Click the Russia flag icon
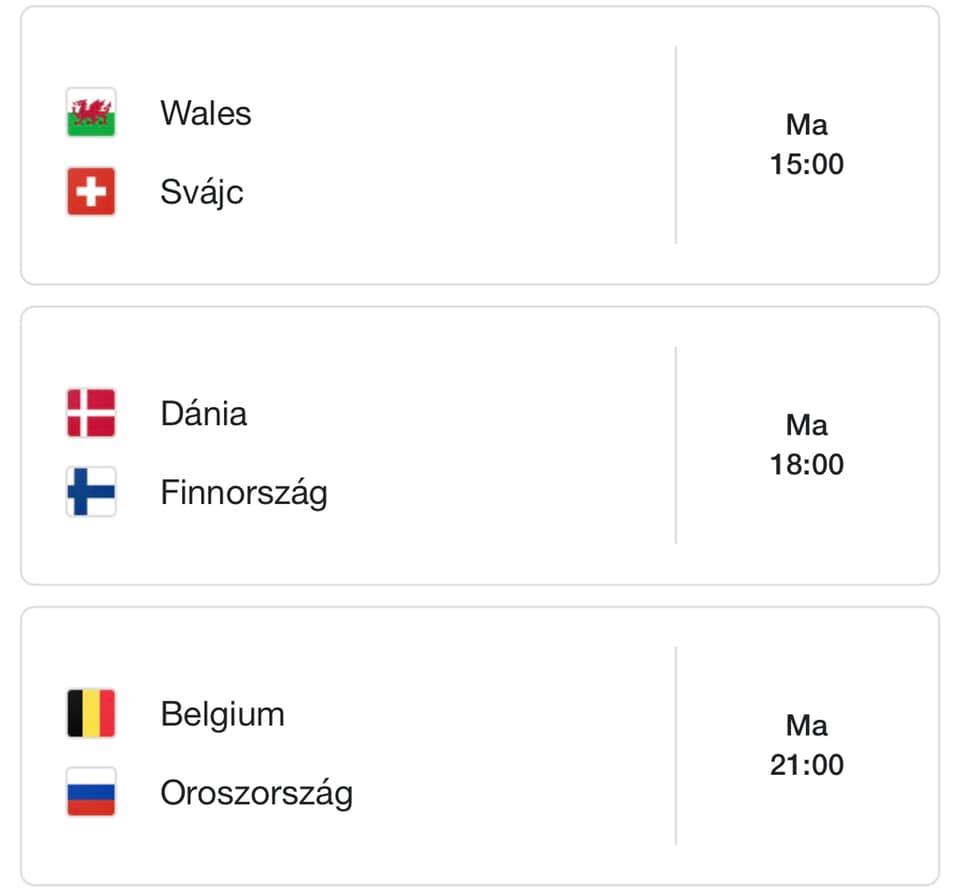This screenshot has height=888, width=960. tap(91, 792)
